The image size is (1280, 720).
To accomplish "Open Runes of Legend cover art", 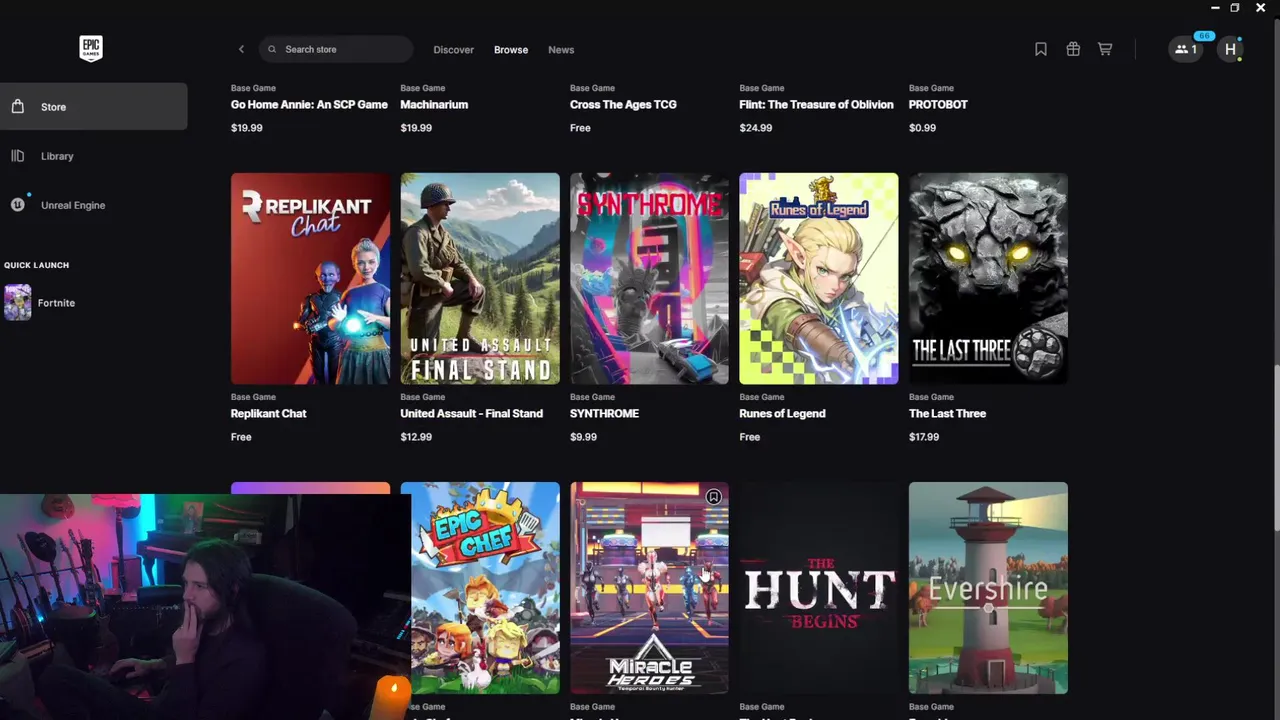I will (819, 278).
